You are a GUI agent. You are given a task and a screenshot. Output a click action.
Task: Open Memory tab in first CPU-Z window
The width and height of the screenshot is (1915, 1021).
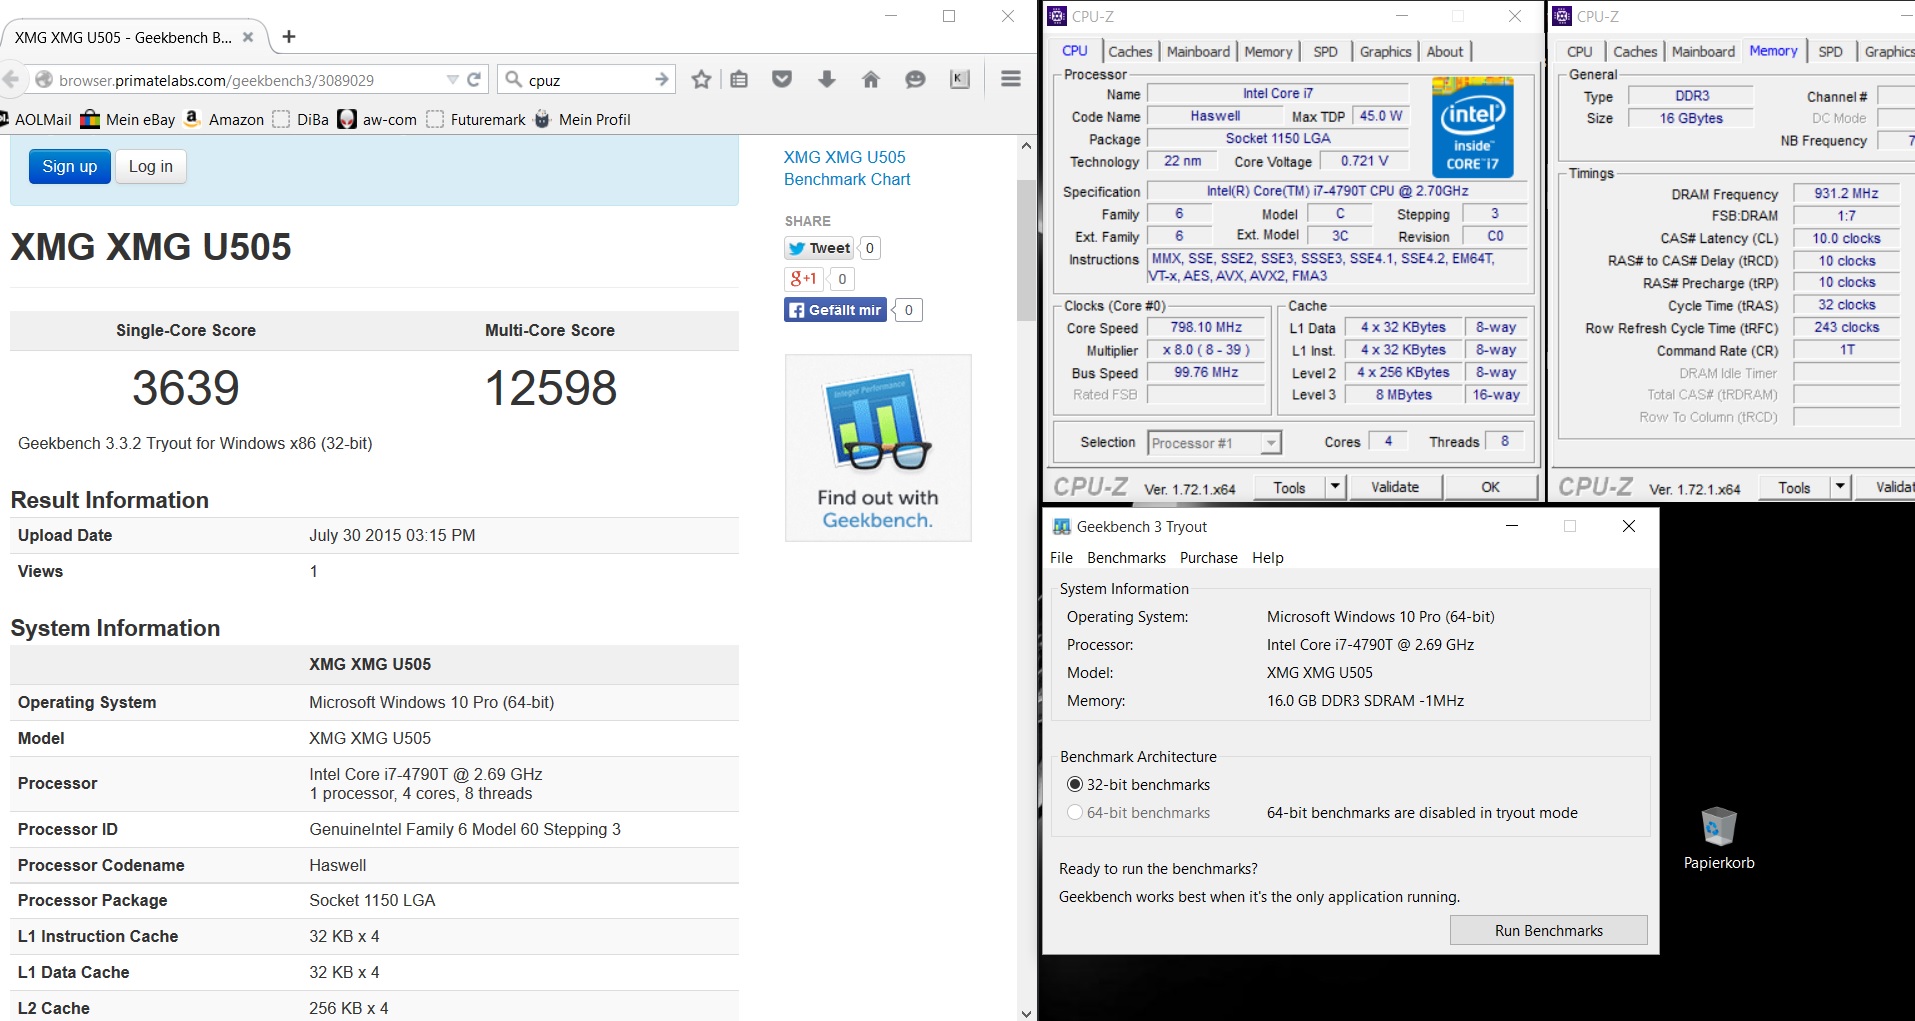[1268, 52]
